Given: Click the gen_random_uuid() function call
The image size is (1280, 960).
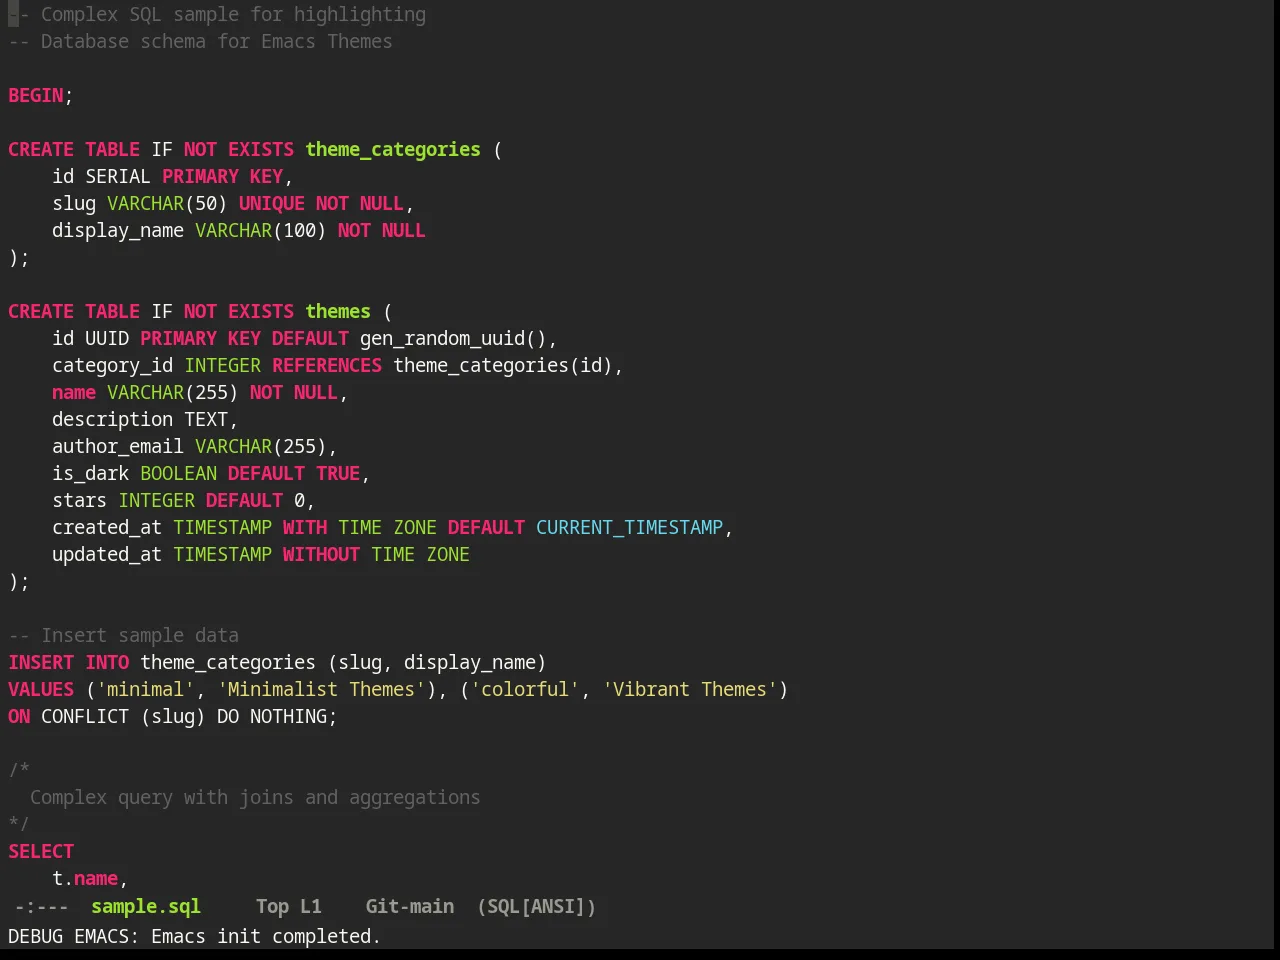Looking at the screenshot, I should coord(453,339).
